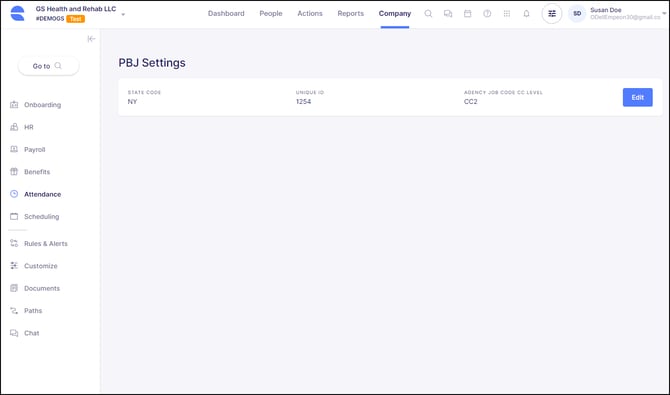This screenshot has width=670, height=395.
Task: Click the Go to search field
Action: (48, 66)
